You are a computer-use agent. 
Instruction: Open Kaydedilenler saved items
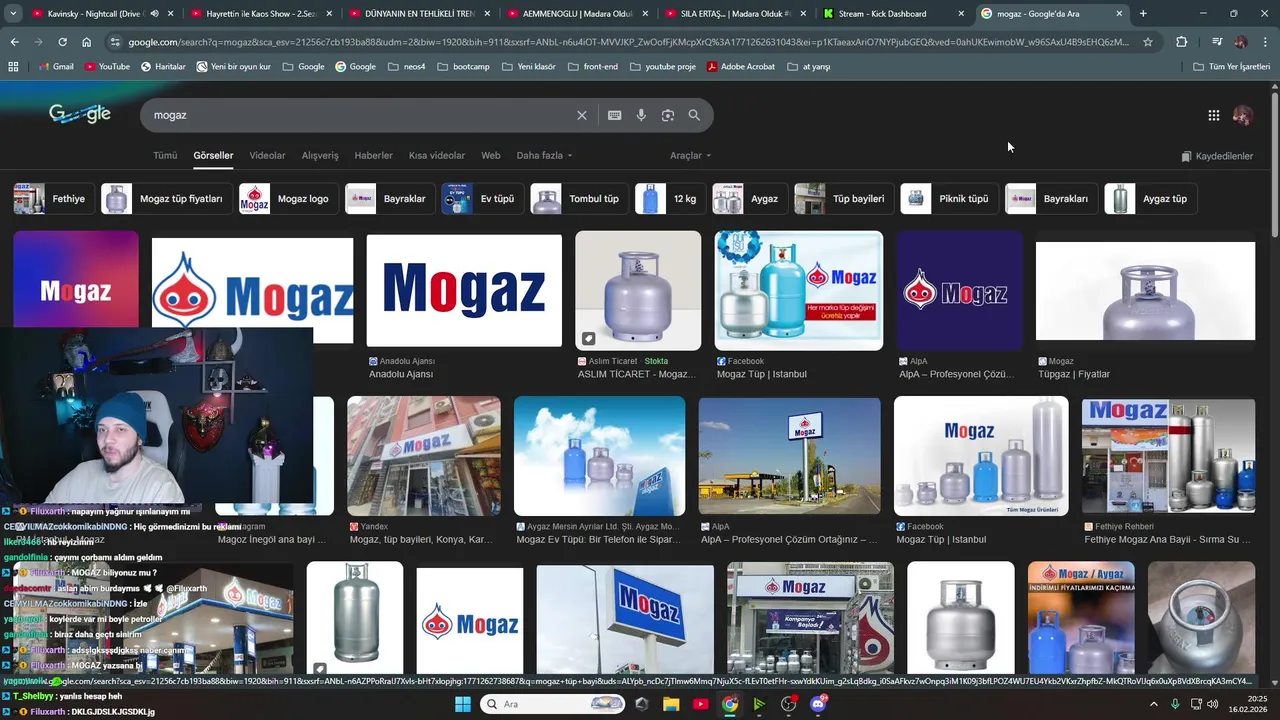tap(1217, 156)
